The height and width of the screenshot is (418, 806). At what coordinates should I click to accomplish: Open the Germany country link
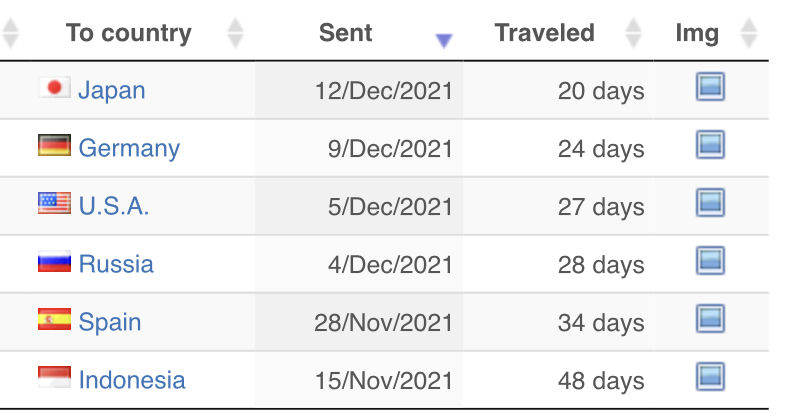click(x=129, y=149)
